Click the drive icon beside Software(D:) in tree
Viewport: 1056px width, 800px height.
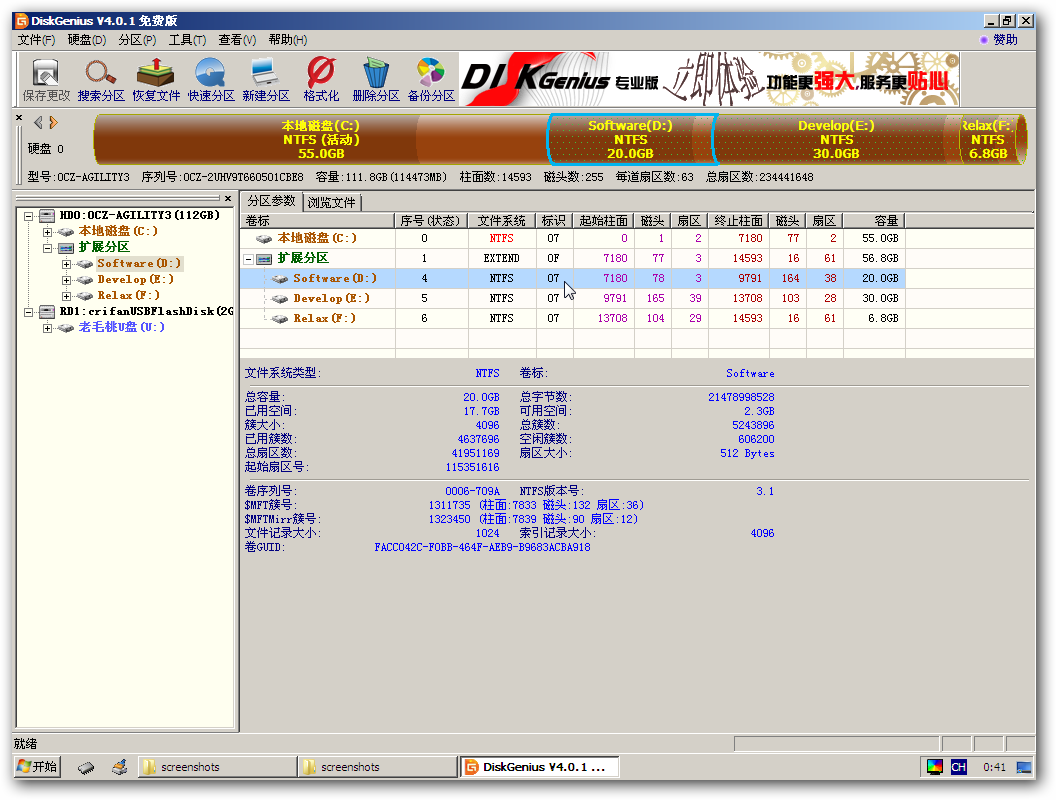click(85, 263)
